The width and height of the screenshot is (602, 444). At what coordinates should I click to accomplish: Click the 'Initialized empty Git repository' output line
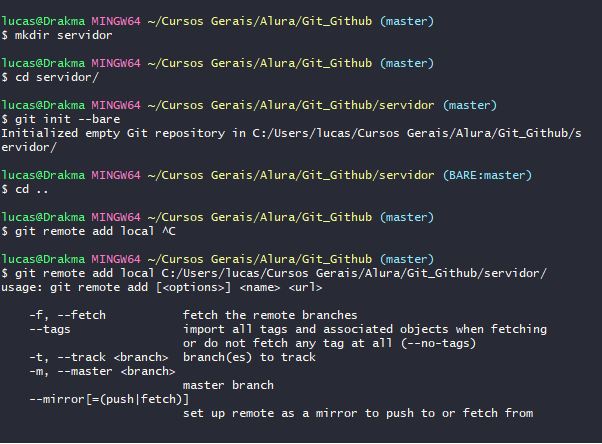point(291,140)
